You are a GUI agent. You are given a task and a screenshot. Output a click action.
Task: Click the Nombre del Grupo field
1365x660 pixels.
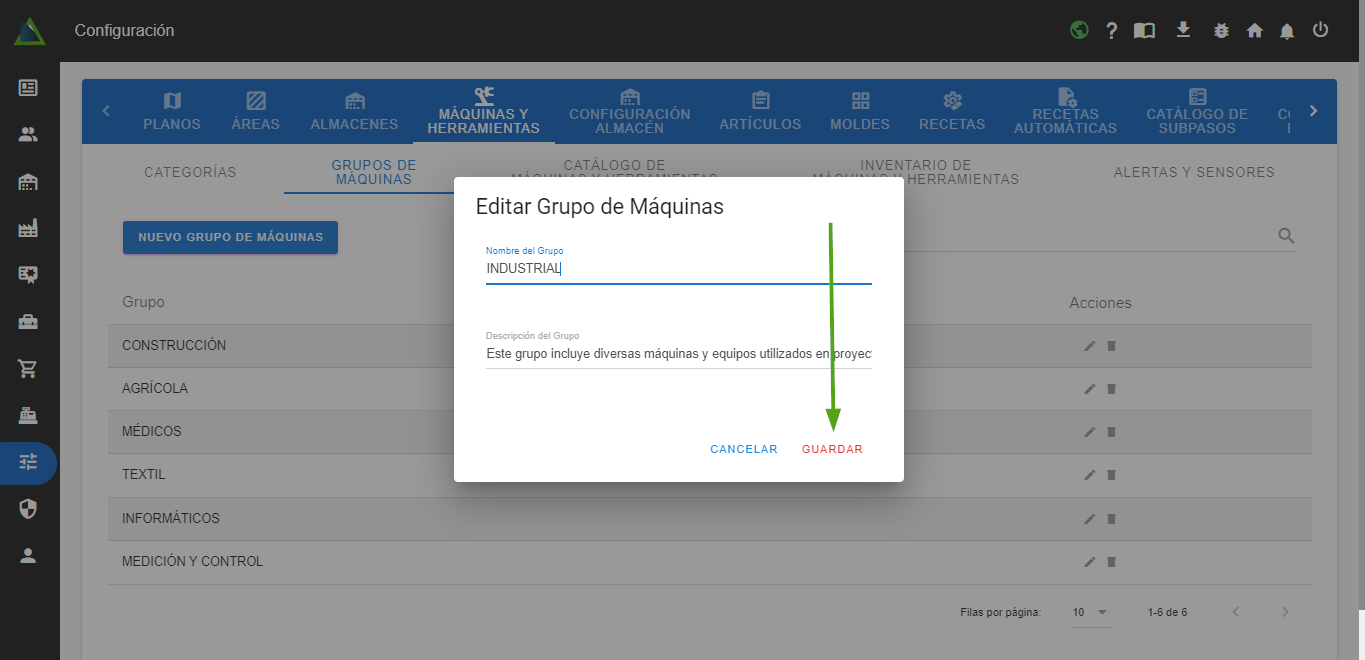pyautogui.click(x=678, y=268)
